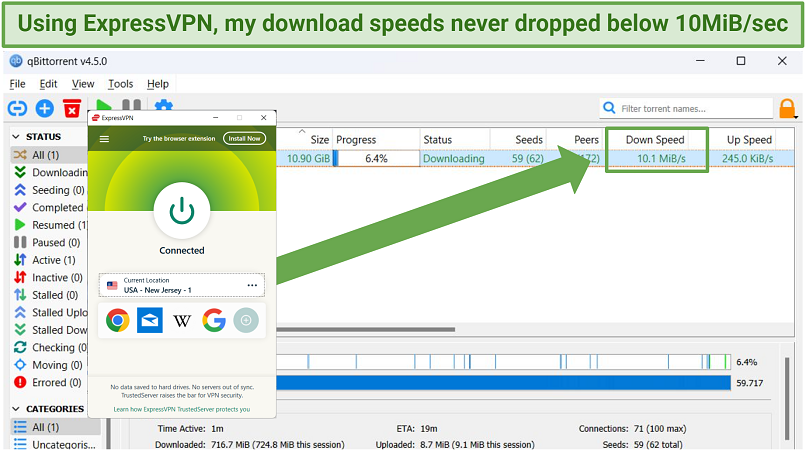Screen dimensions: 806x452
Task: Add a new shortcut in ExpressVPN
Action: click(x=246, y=320)
